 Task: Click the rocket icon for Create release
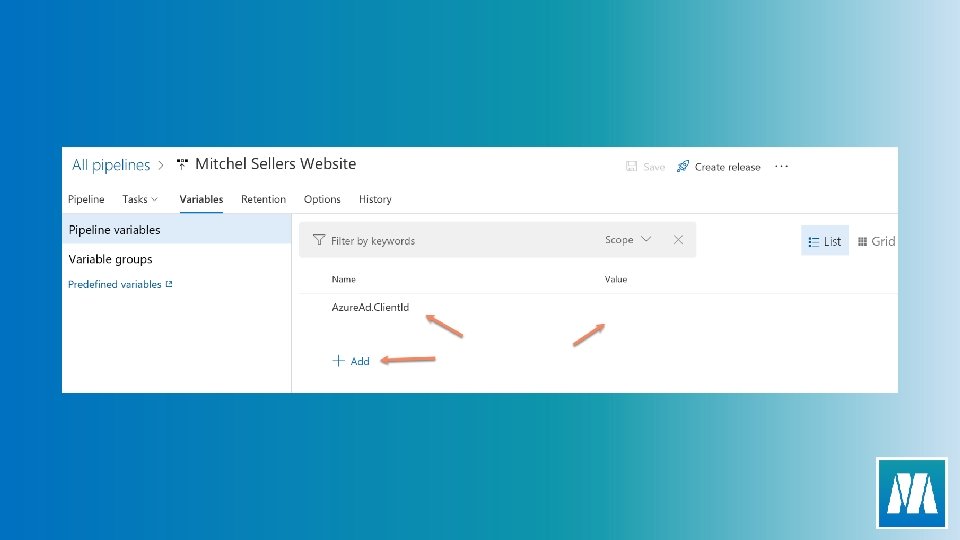click(x=683, y=166)
